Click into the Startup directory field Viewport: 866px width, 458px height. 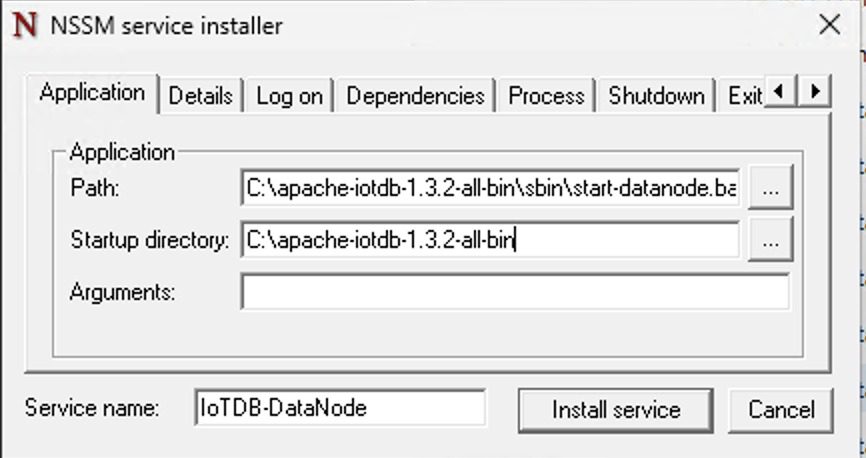tap(490, 240)
